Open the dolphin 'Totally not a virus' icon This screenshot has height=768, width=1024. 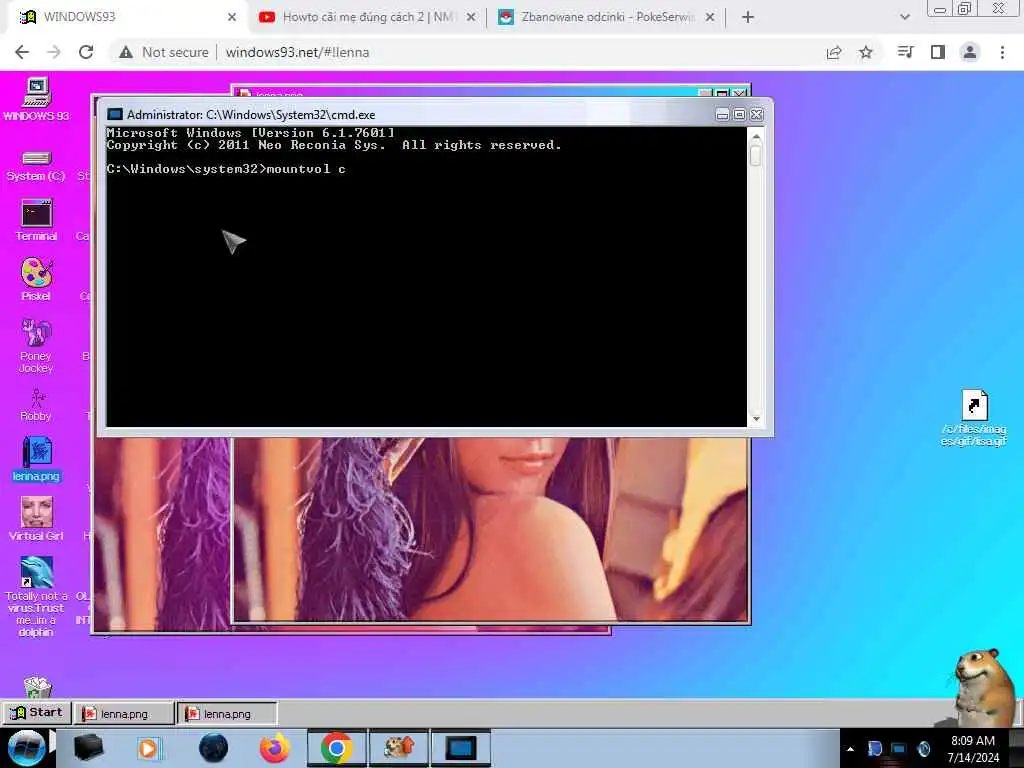click(x=37, y=596)
